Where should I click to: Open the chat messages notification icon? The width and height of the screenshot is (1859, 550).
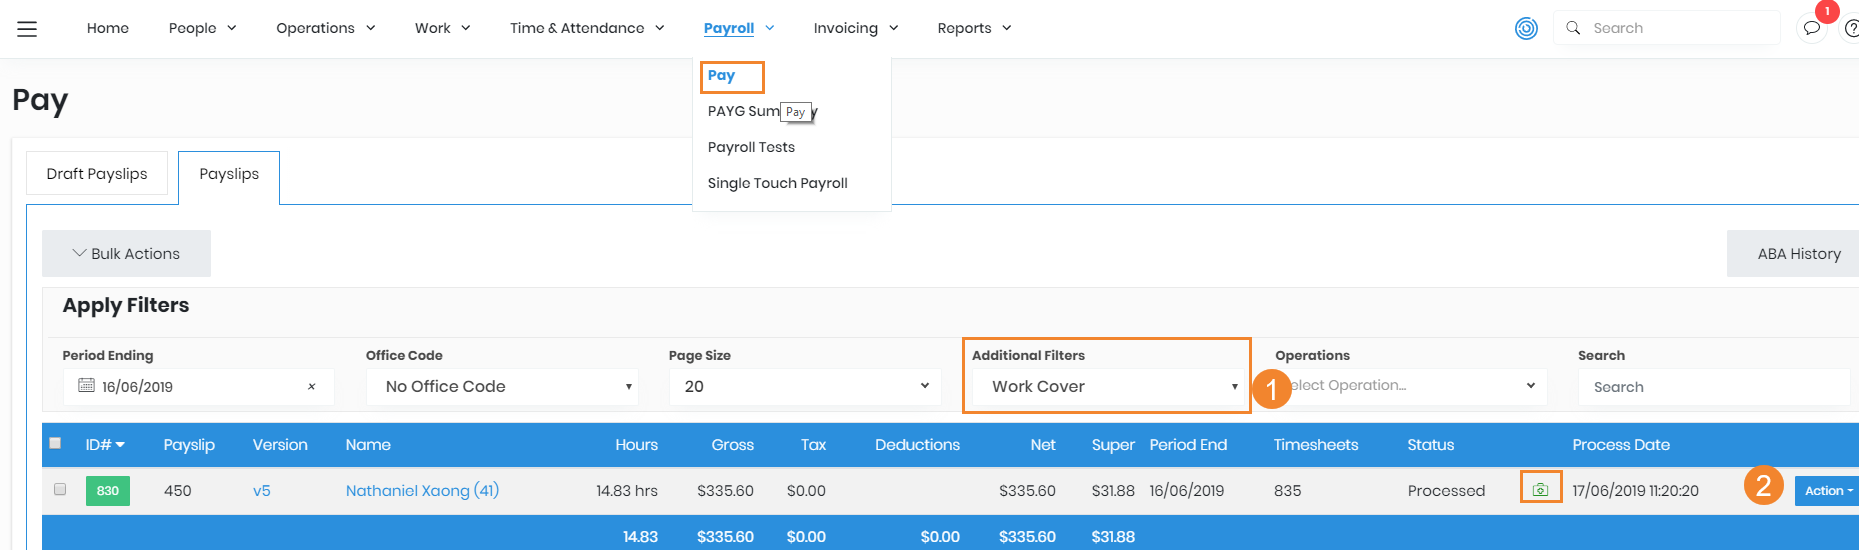tap(1811, 28)
